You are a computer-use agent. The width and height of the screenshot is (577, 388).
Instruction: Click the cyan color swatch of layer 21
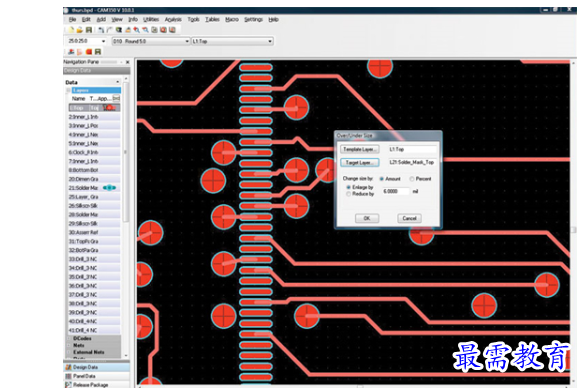[110, 188]
